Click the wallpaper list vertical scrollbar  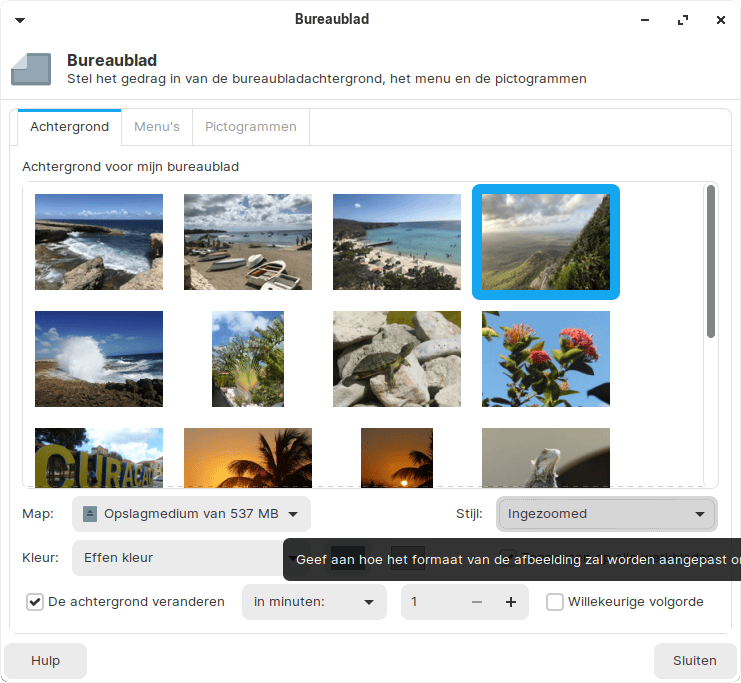click(711, 260)
